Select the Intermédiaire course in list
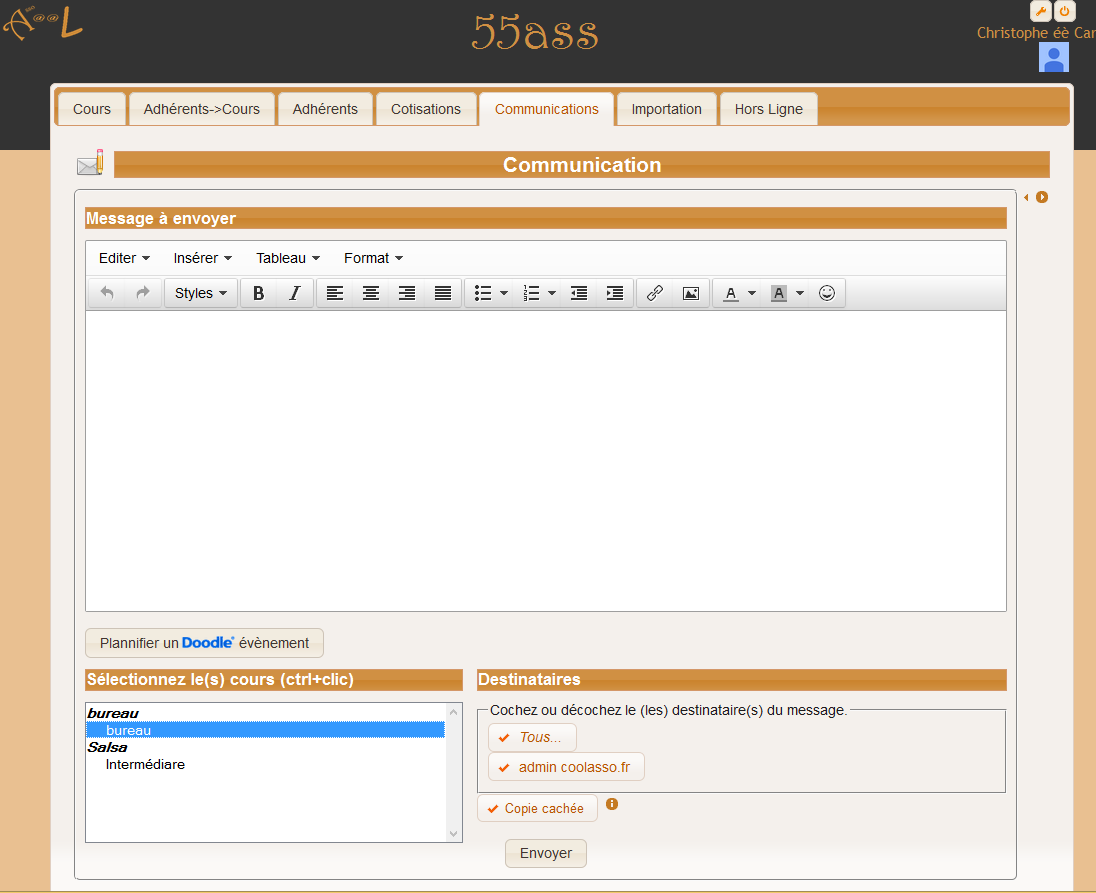The width and height of the screenshot is (1096, 893). point(145,764)
